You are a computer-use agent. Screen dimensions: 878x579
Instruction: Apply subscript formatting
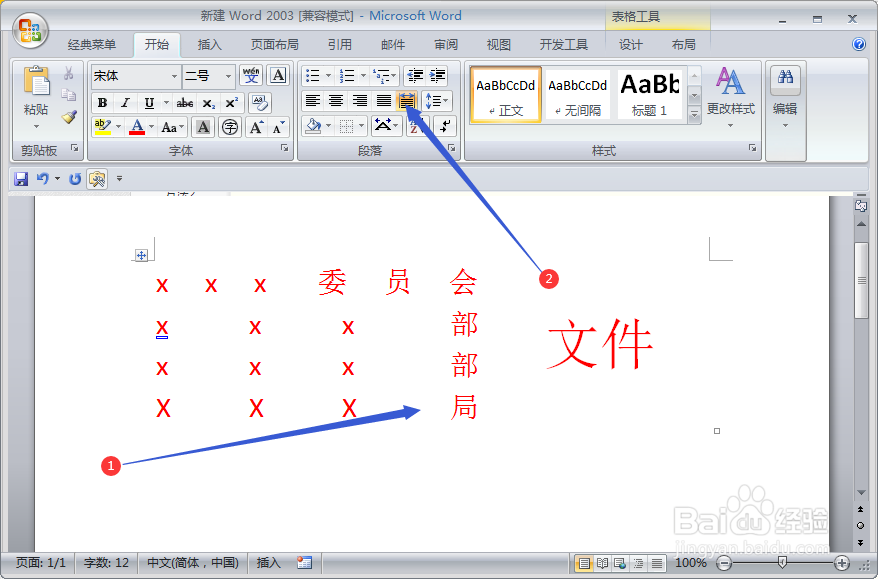click(207, 103)
